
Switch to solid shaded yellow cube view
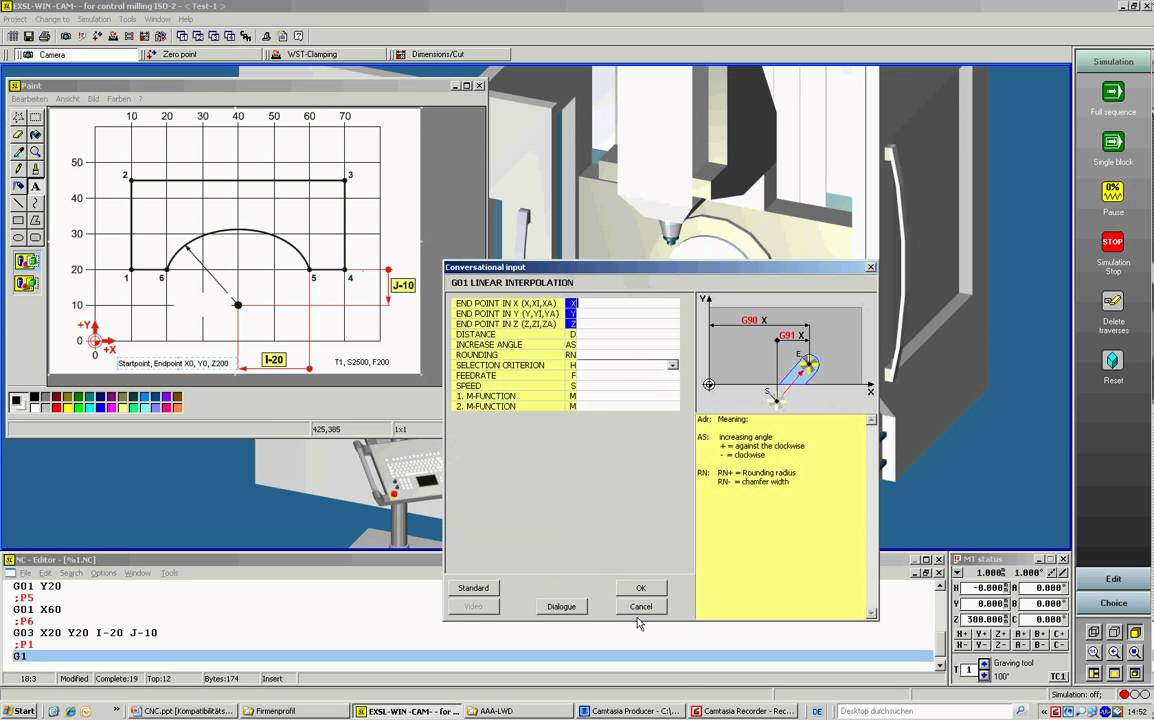[1135, 632]
